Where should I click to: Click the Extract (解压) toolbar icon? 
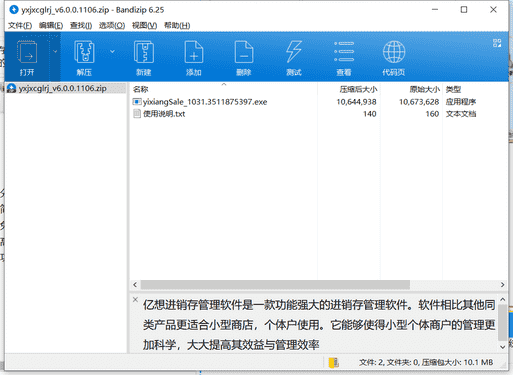(x=84, y=52)
